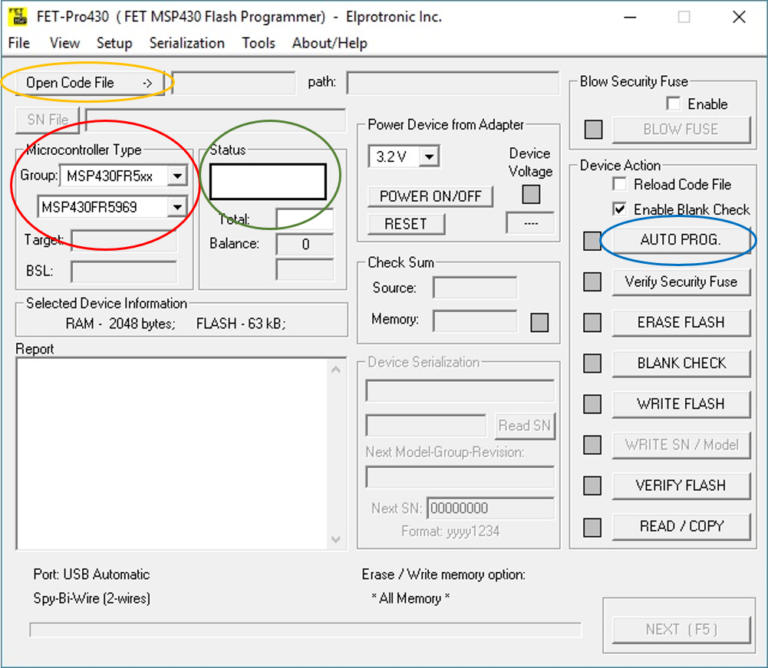Click Report scrollbar up arrow

[x=336, y=370]
